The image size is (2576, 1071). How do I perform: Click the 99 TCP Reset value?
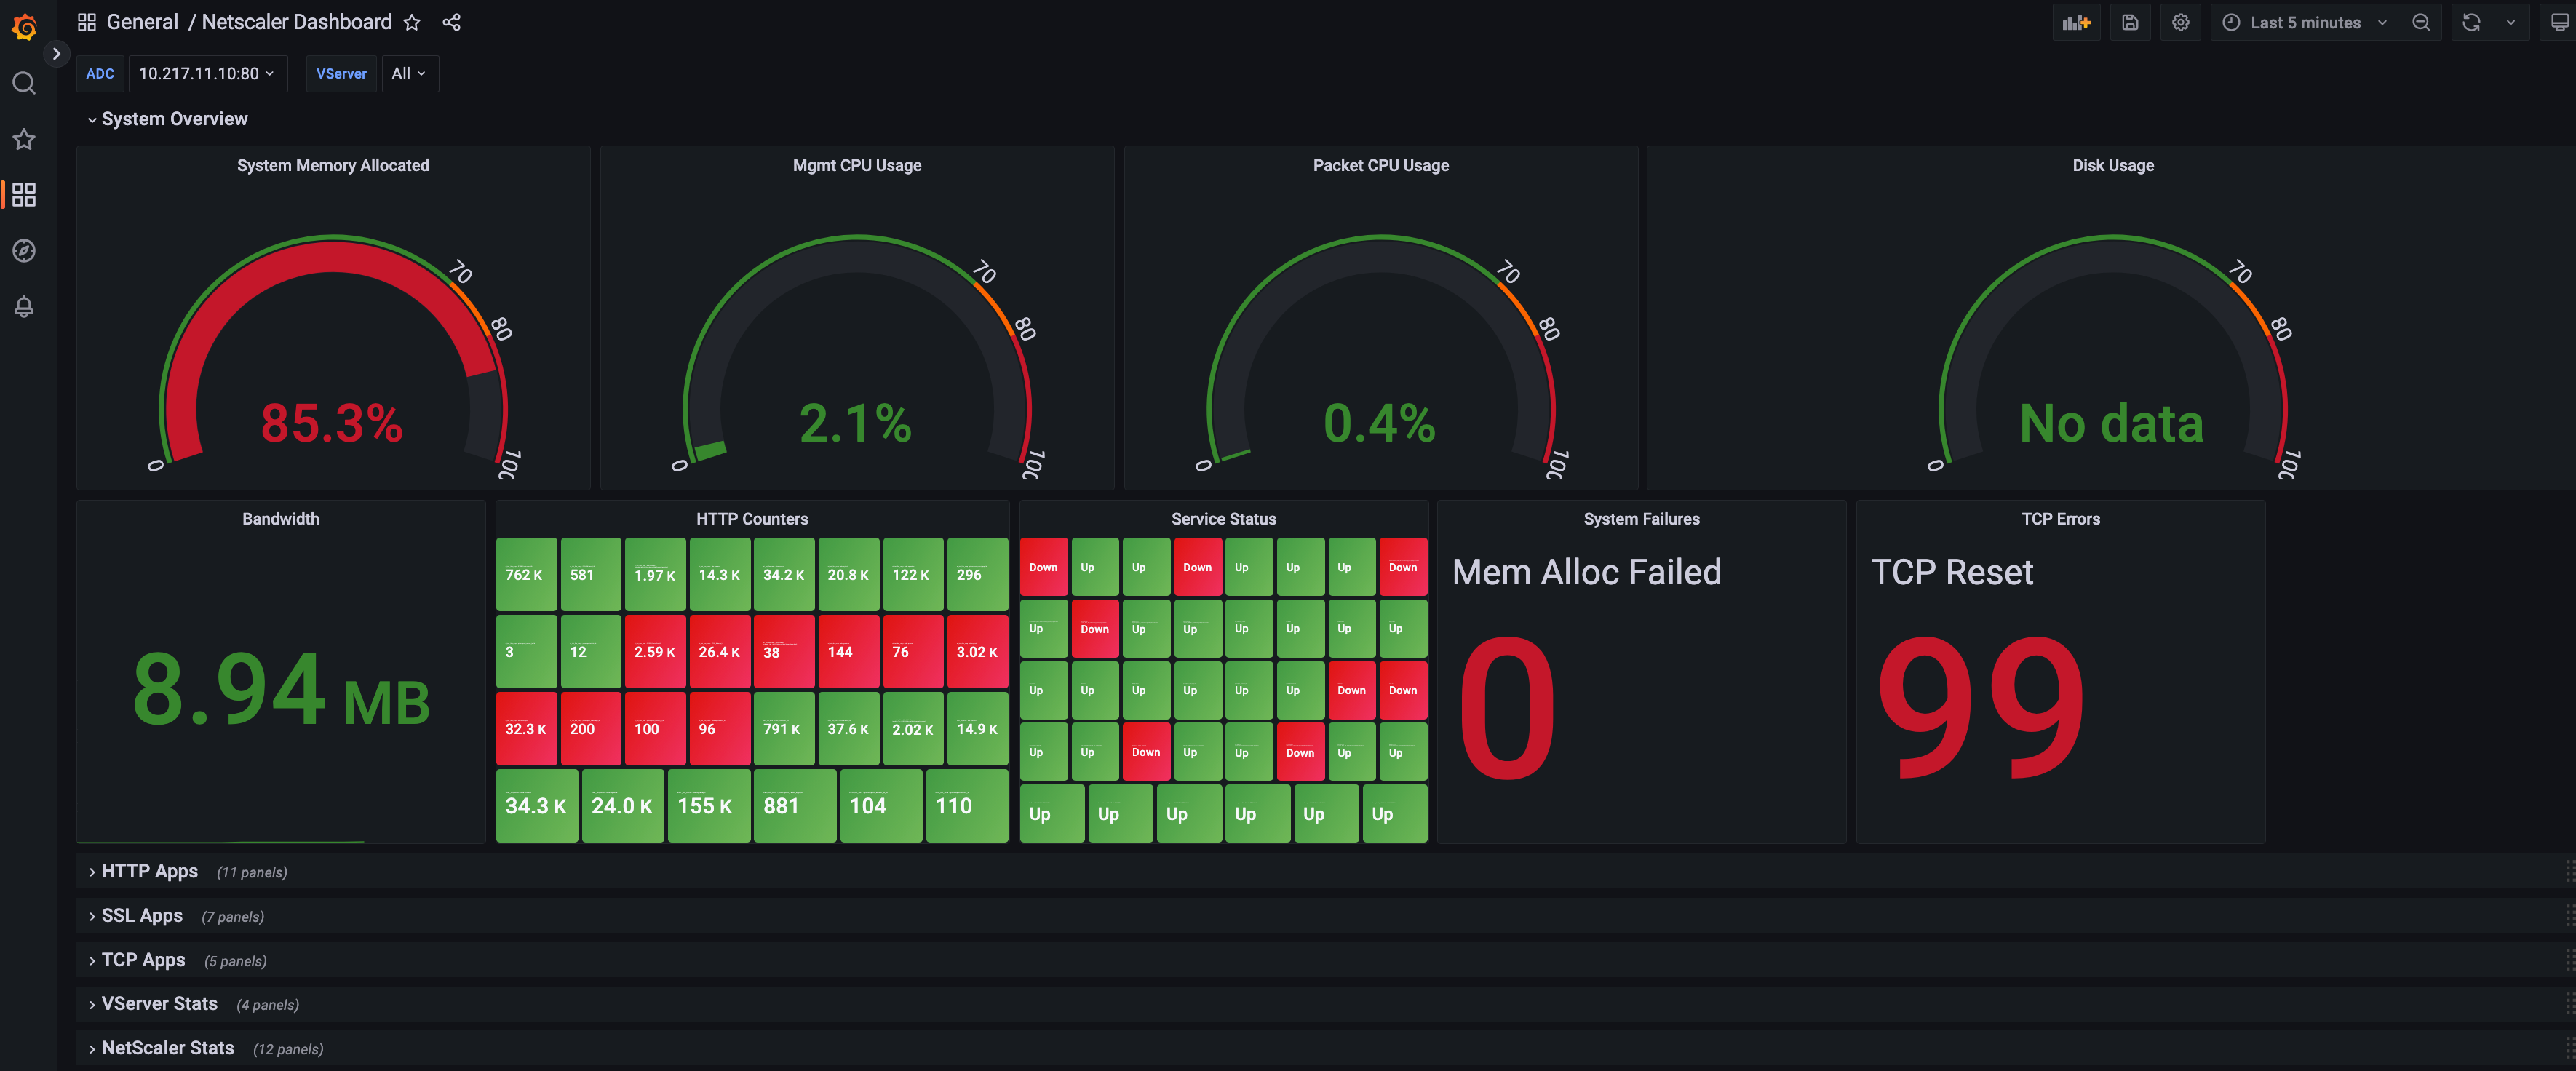click(x=1981, y=709)
